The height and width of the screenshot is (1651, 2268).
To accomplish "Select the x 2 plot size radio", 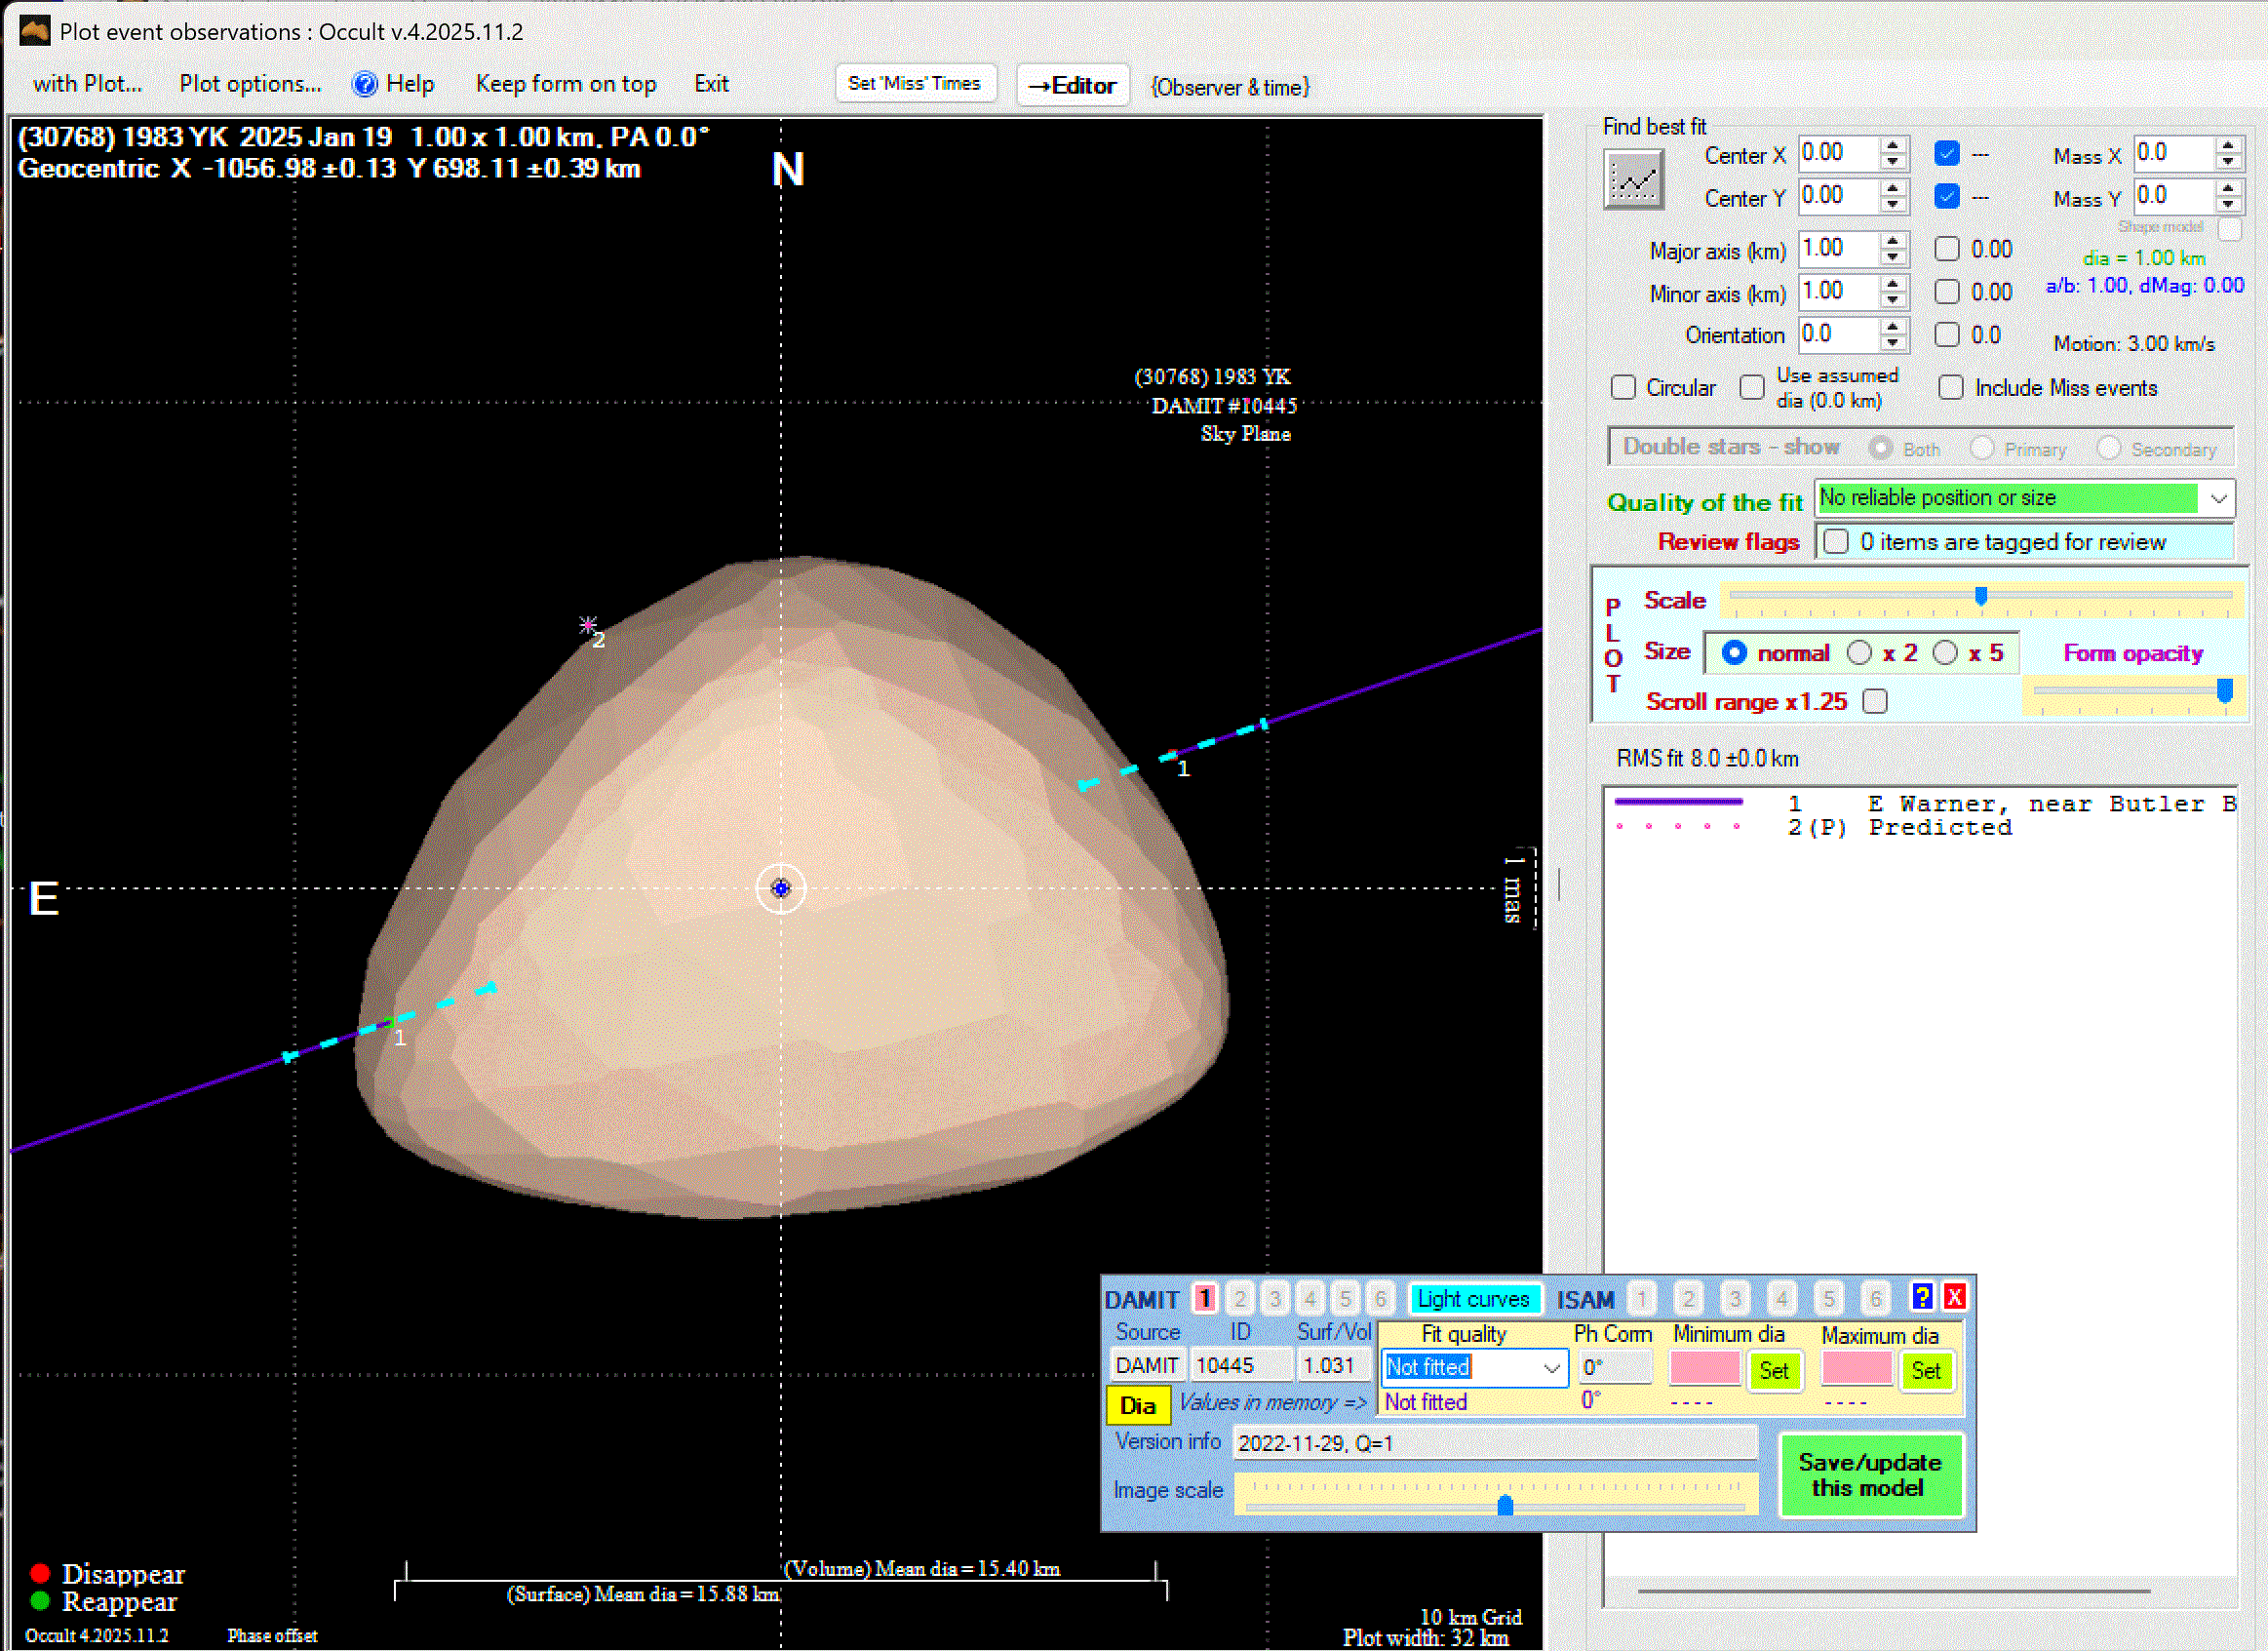I will [1859, 653].
